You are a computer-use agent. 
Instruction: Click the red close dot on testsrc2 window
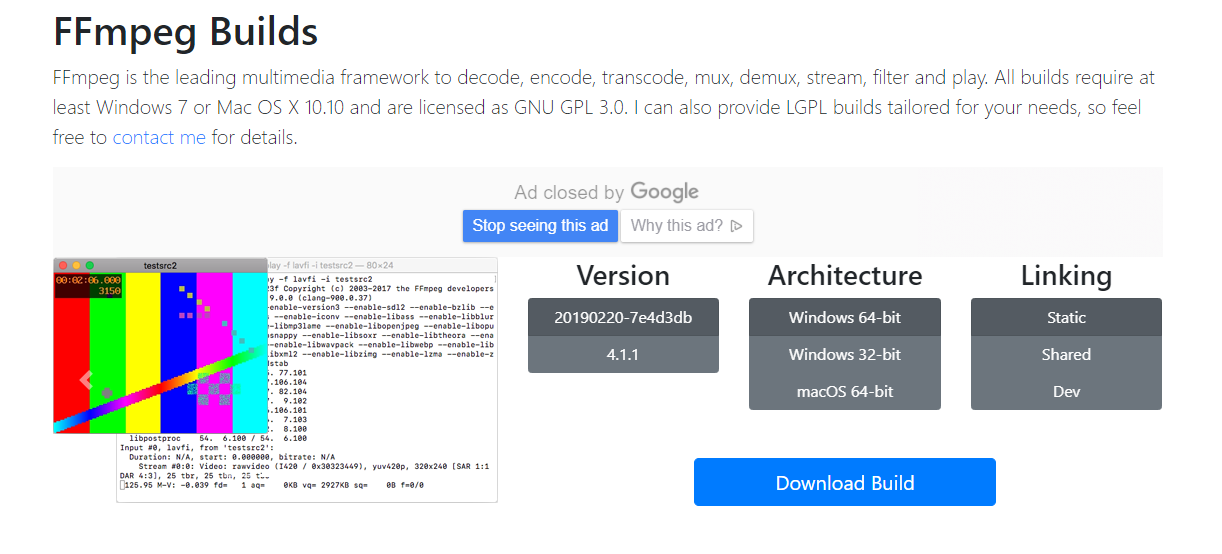(63, 265)
